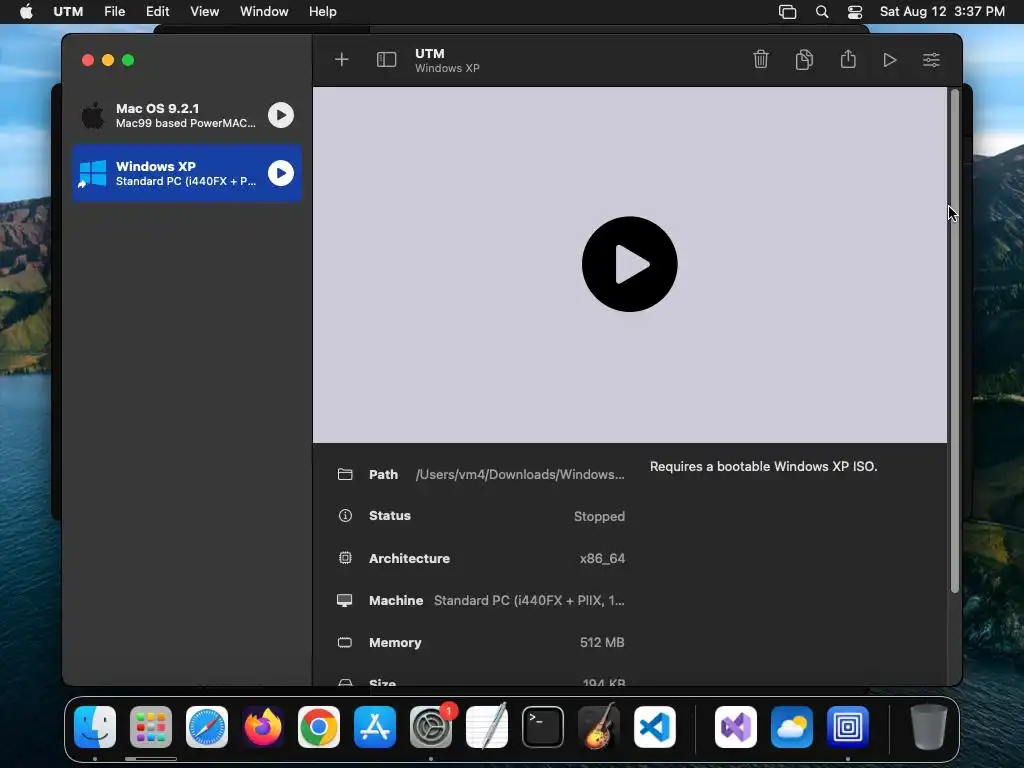Open VM settings via the sliders icon

[931, 60]
